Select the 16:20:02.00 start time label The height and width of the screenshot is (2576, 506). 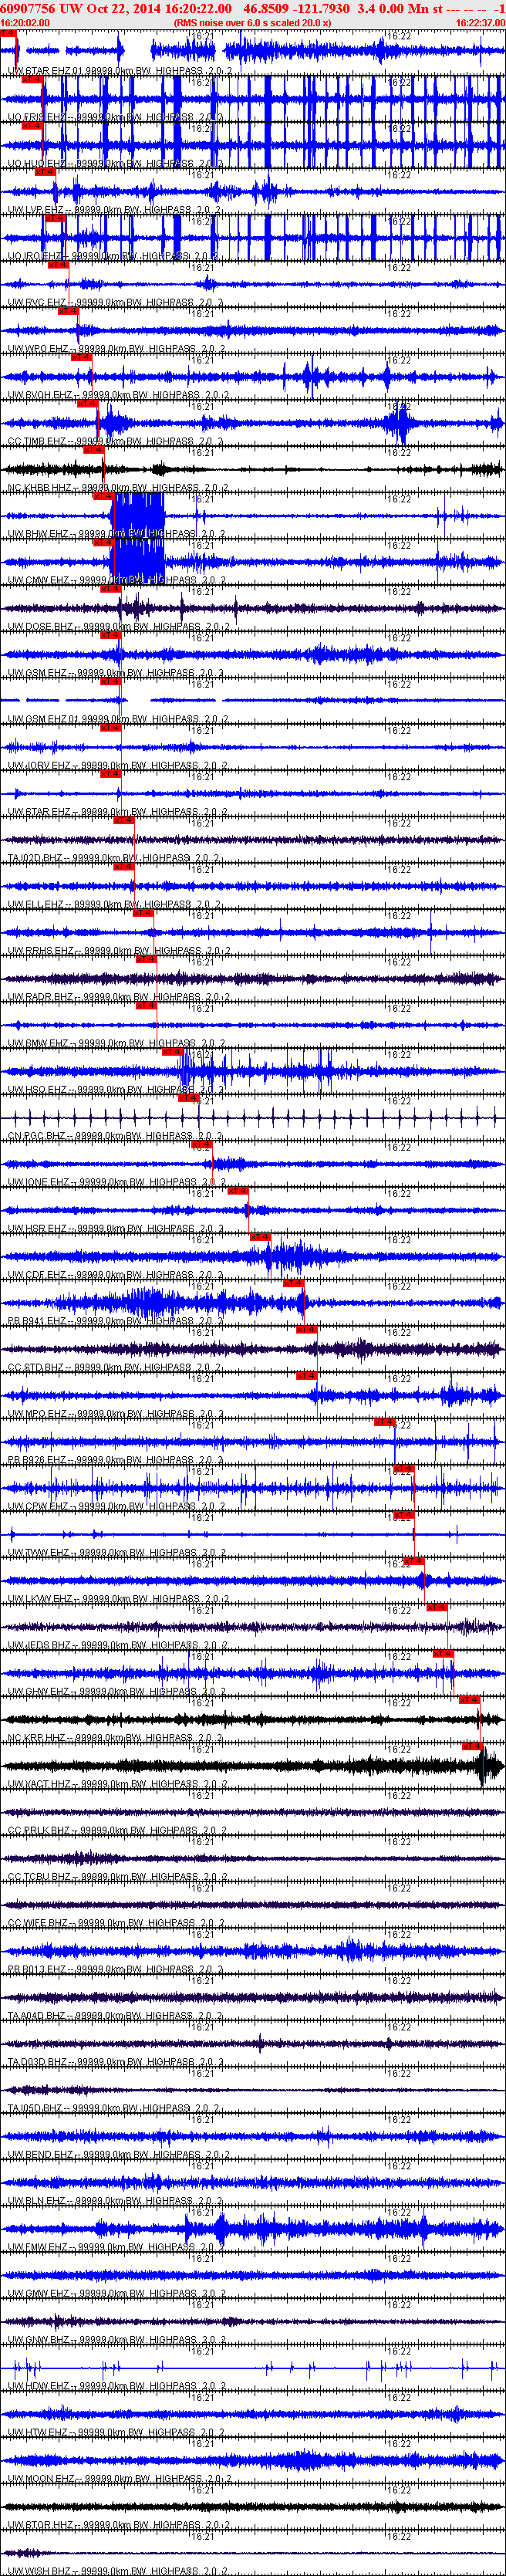pyautogui.click(x=25, y=23)
